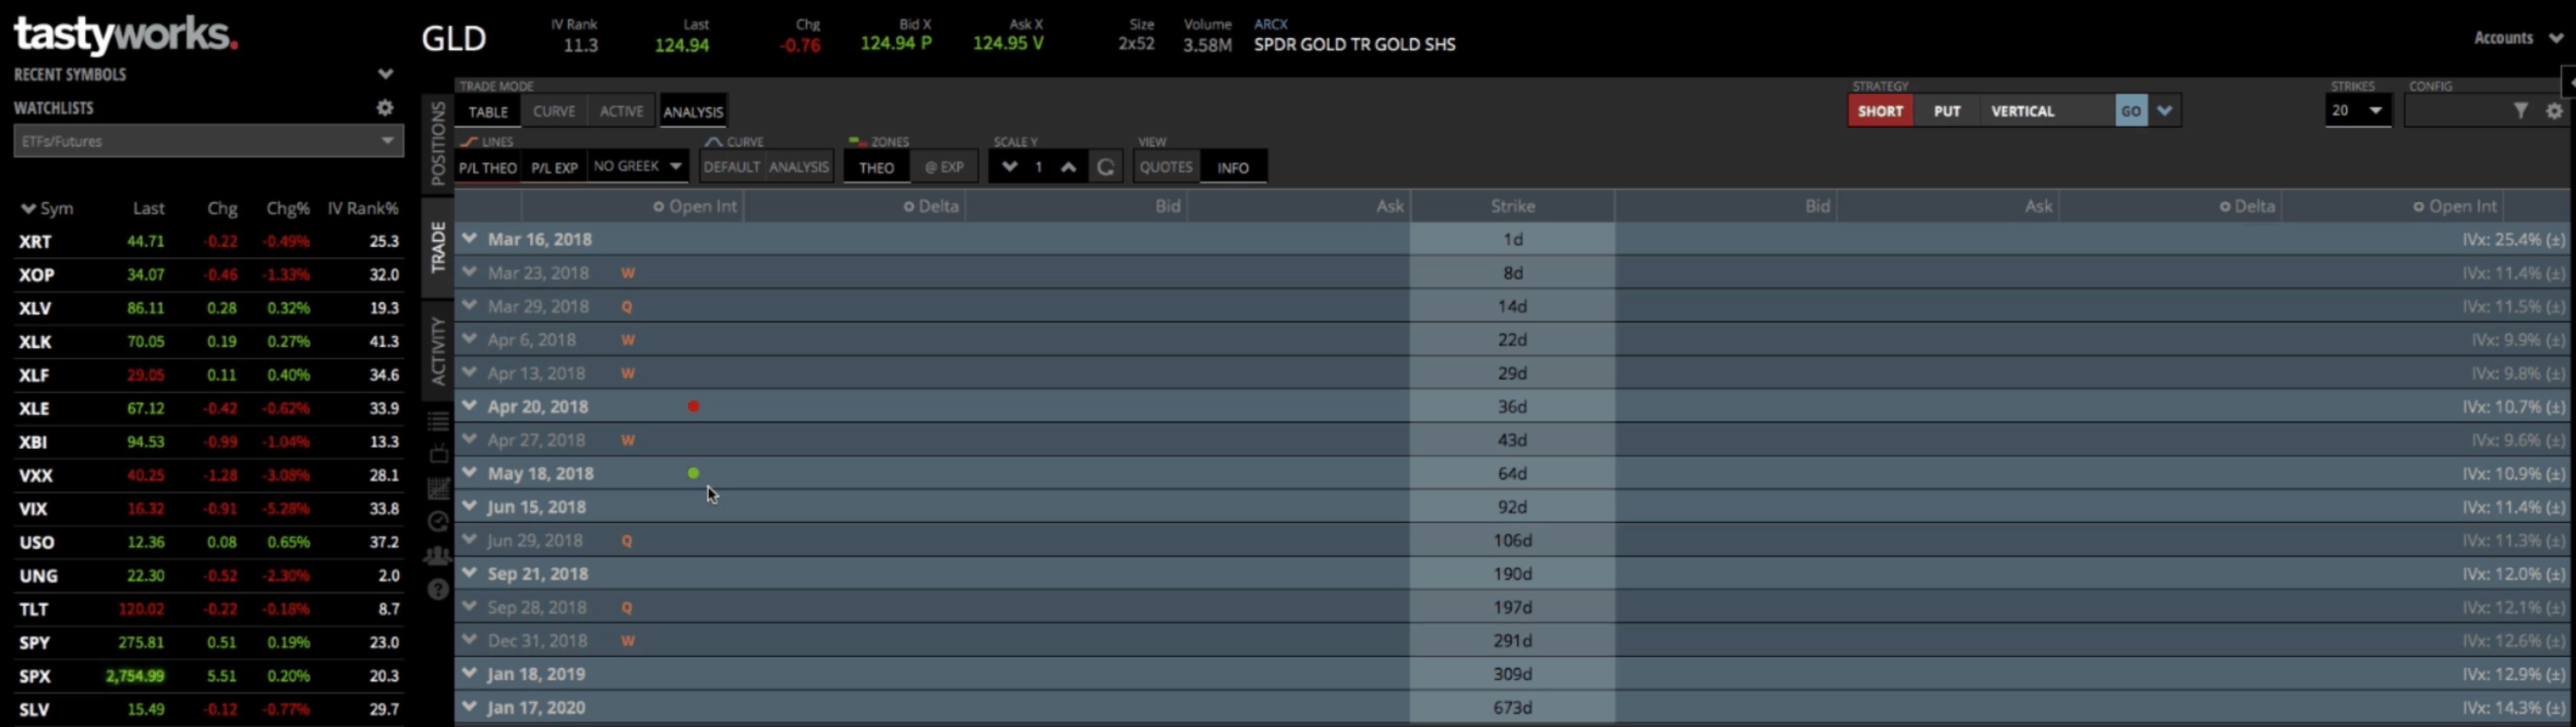Open the help question-mark icon
This screenshot has width=2576, height=727.
point(438,589)
